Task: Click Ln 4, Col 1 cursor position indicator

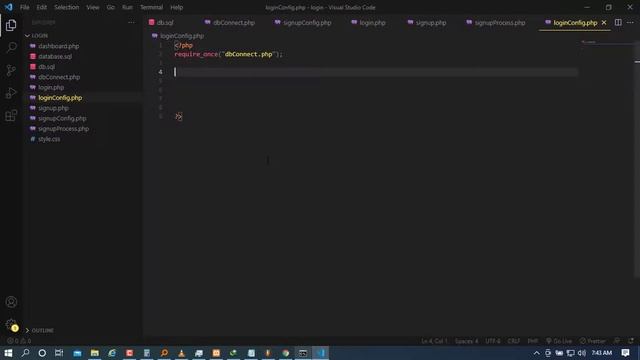Action: click(434, 341)
